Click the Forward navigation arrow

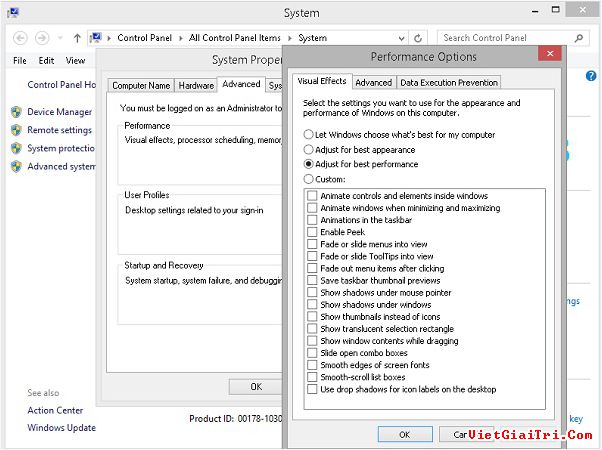[42, 38]
